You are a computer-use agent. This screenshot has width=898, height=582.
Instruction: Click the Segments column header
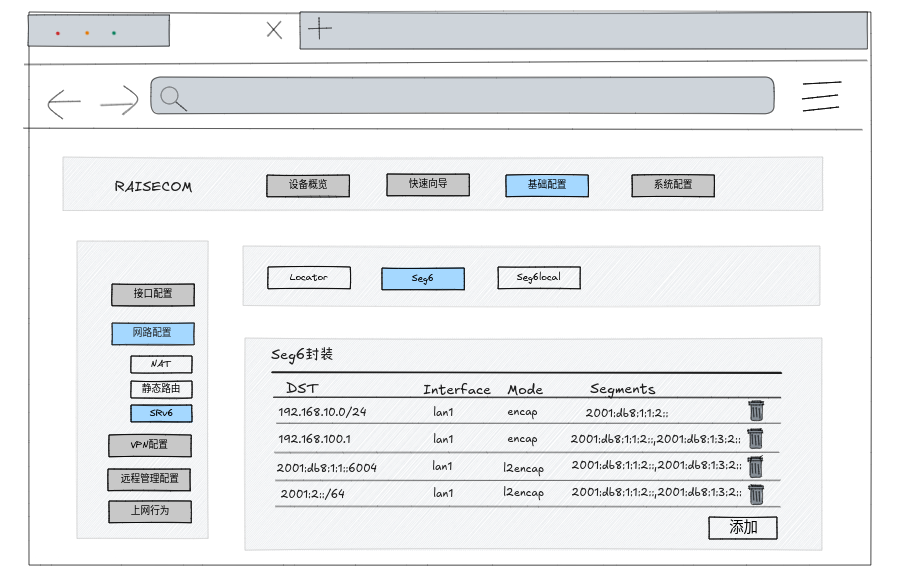click(x=623, y=389)
